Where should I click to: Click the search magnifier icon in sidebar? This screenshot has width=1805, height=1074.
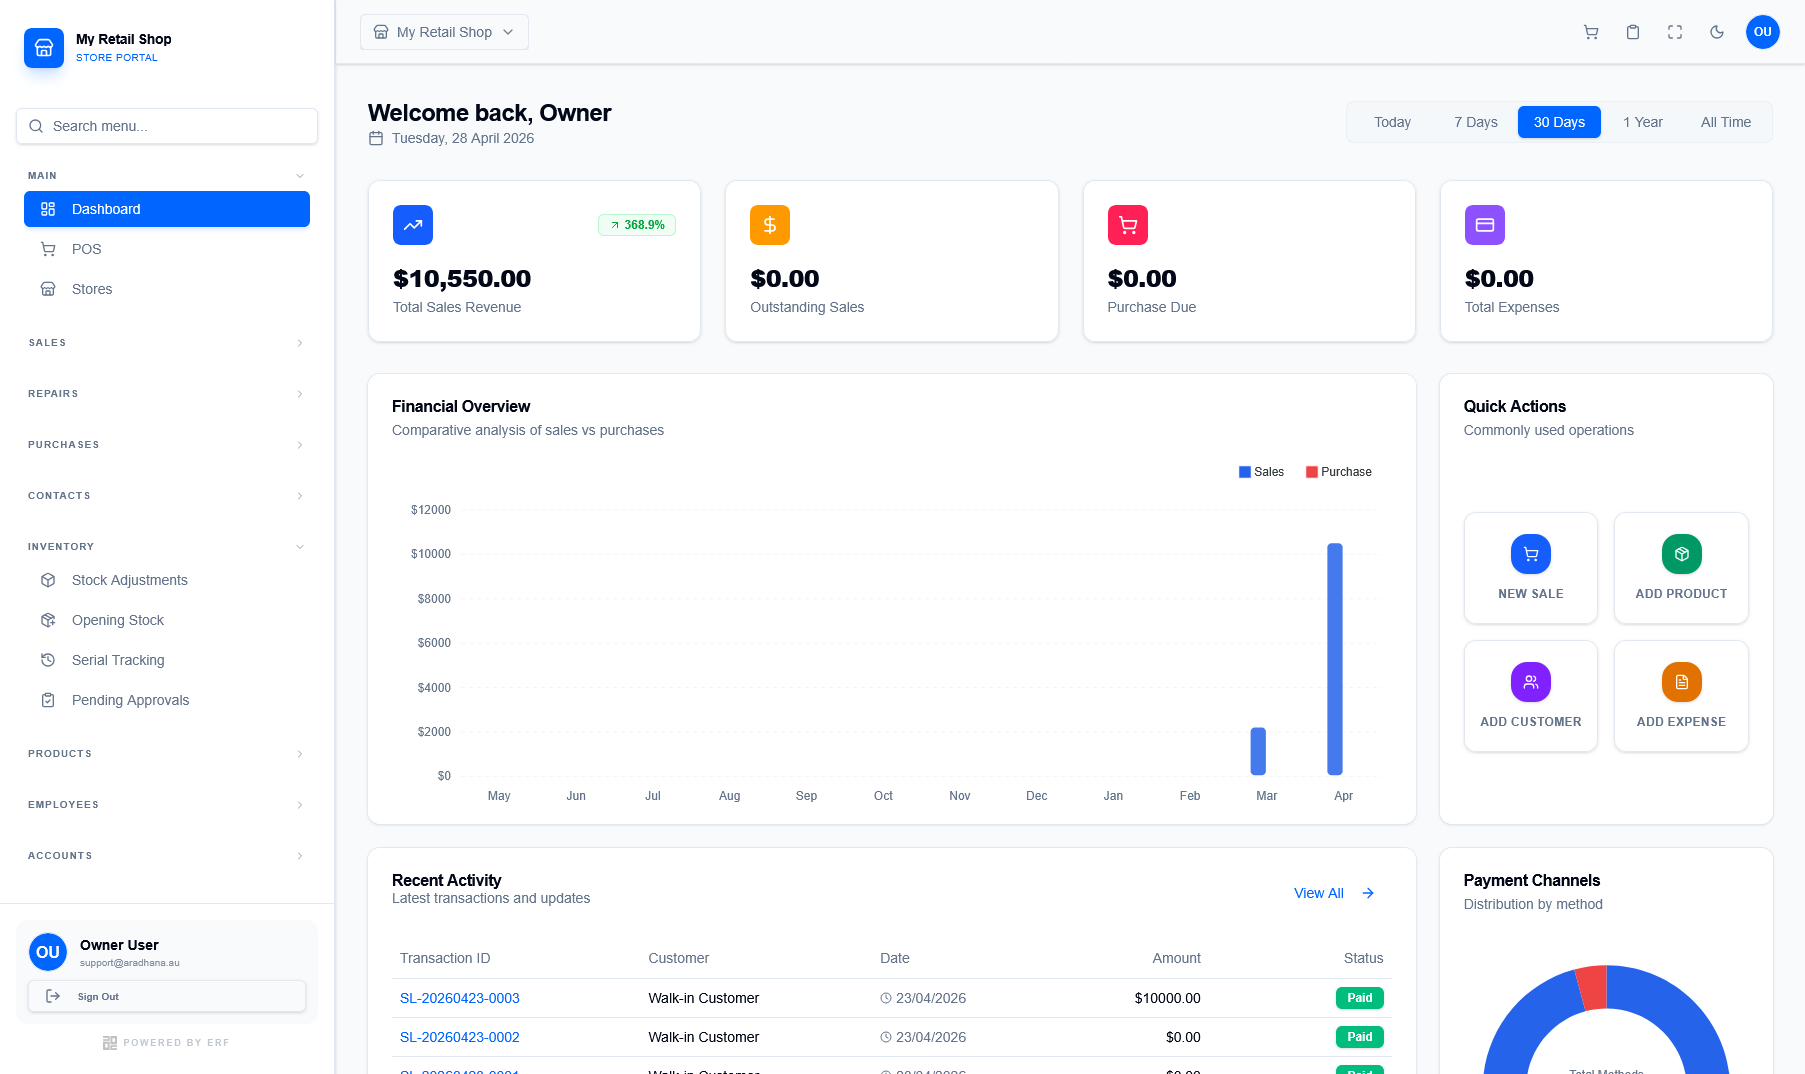point(36,126)
